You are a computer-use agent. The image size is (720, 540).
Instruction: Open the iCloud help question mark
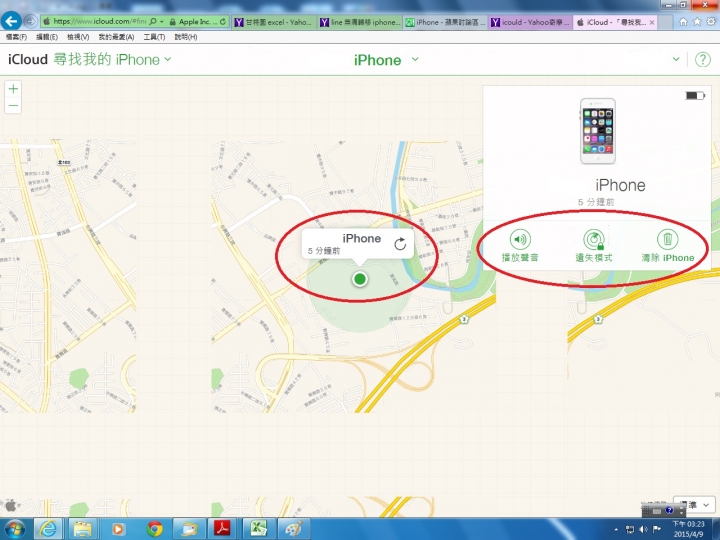coord(703,59)
